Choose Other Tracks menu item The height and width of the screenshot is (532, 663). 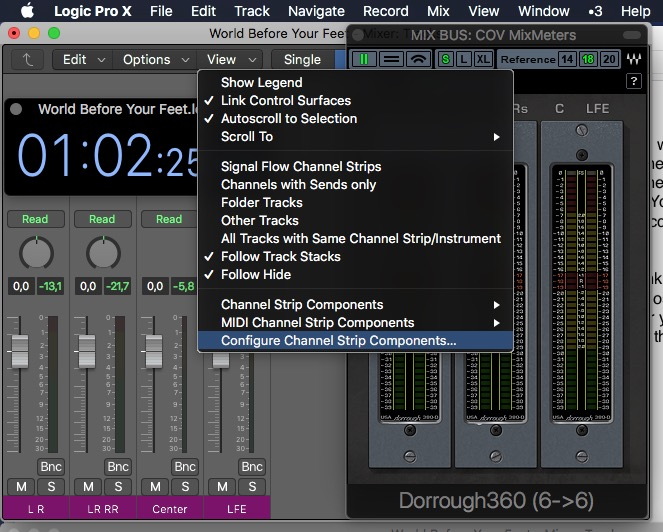click(355, 221)
